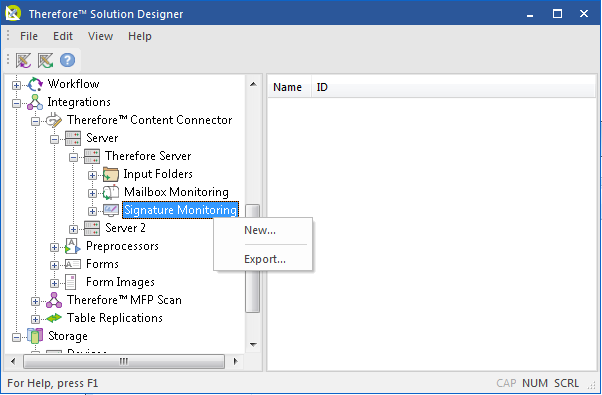Click the Forms field icon
The height and width of the screenshot is (395, 602).
tap(73, 264)
